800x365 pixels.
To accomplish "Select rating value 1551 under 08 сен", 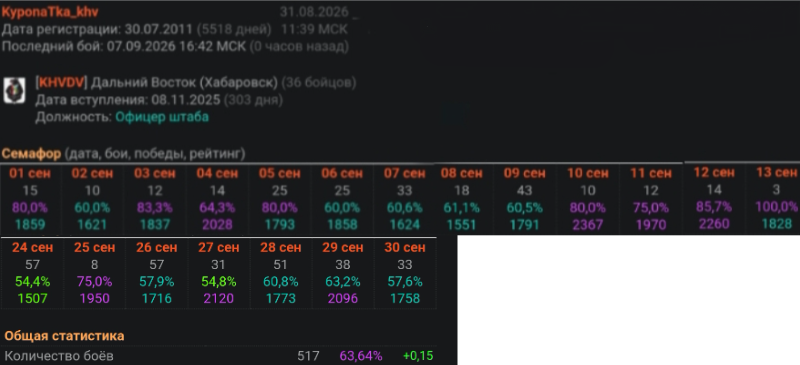I will [462, 225].
